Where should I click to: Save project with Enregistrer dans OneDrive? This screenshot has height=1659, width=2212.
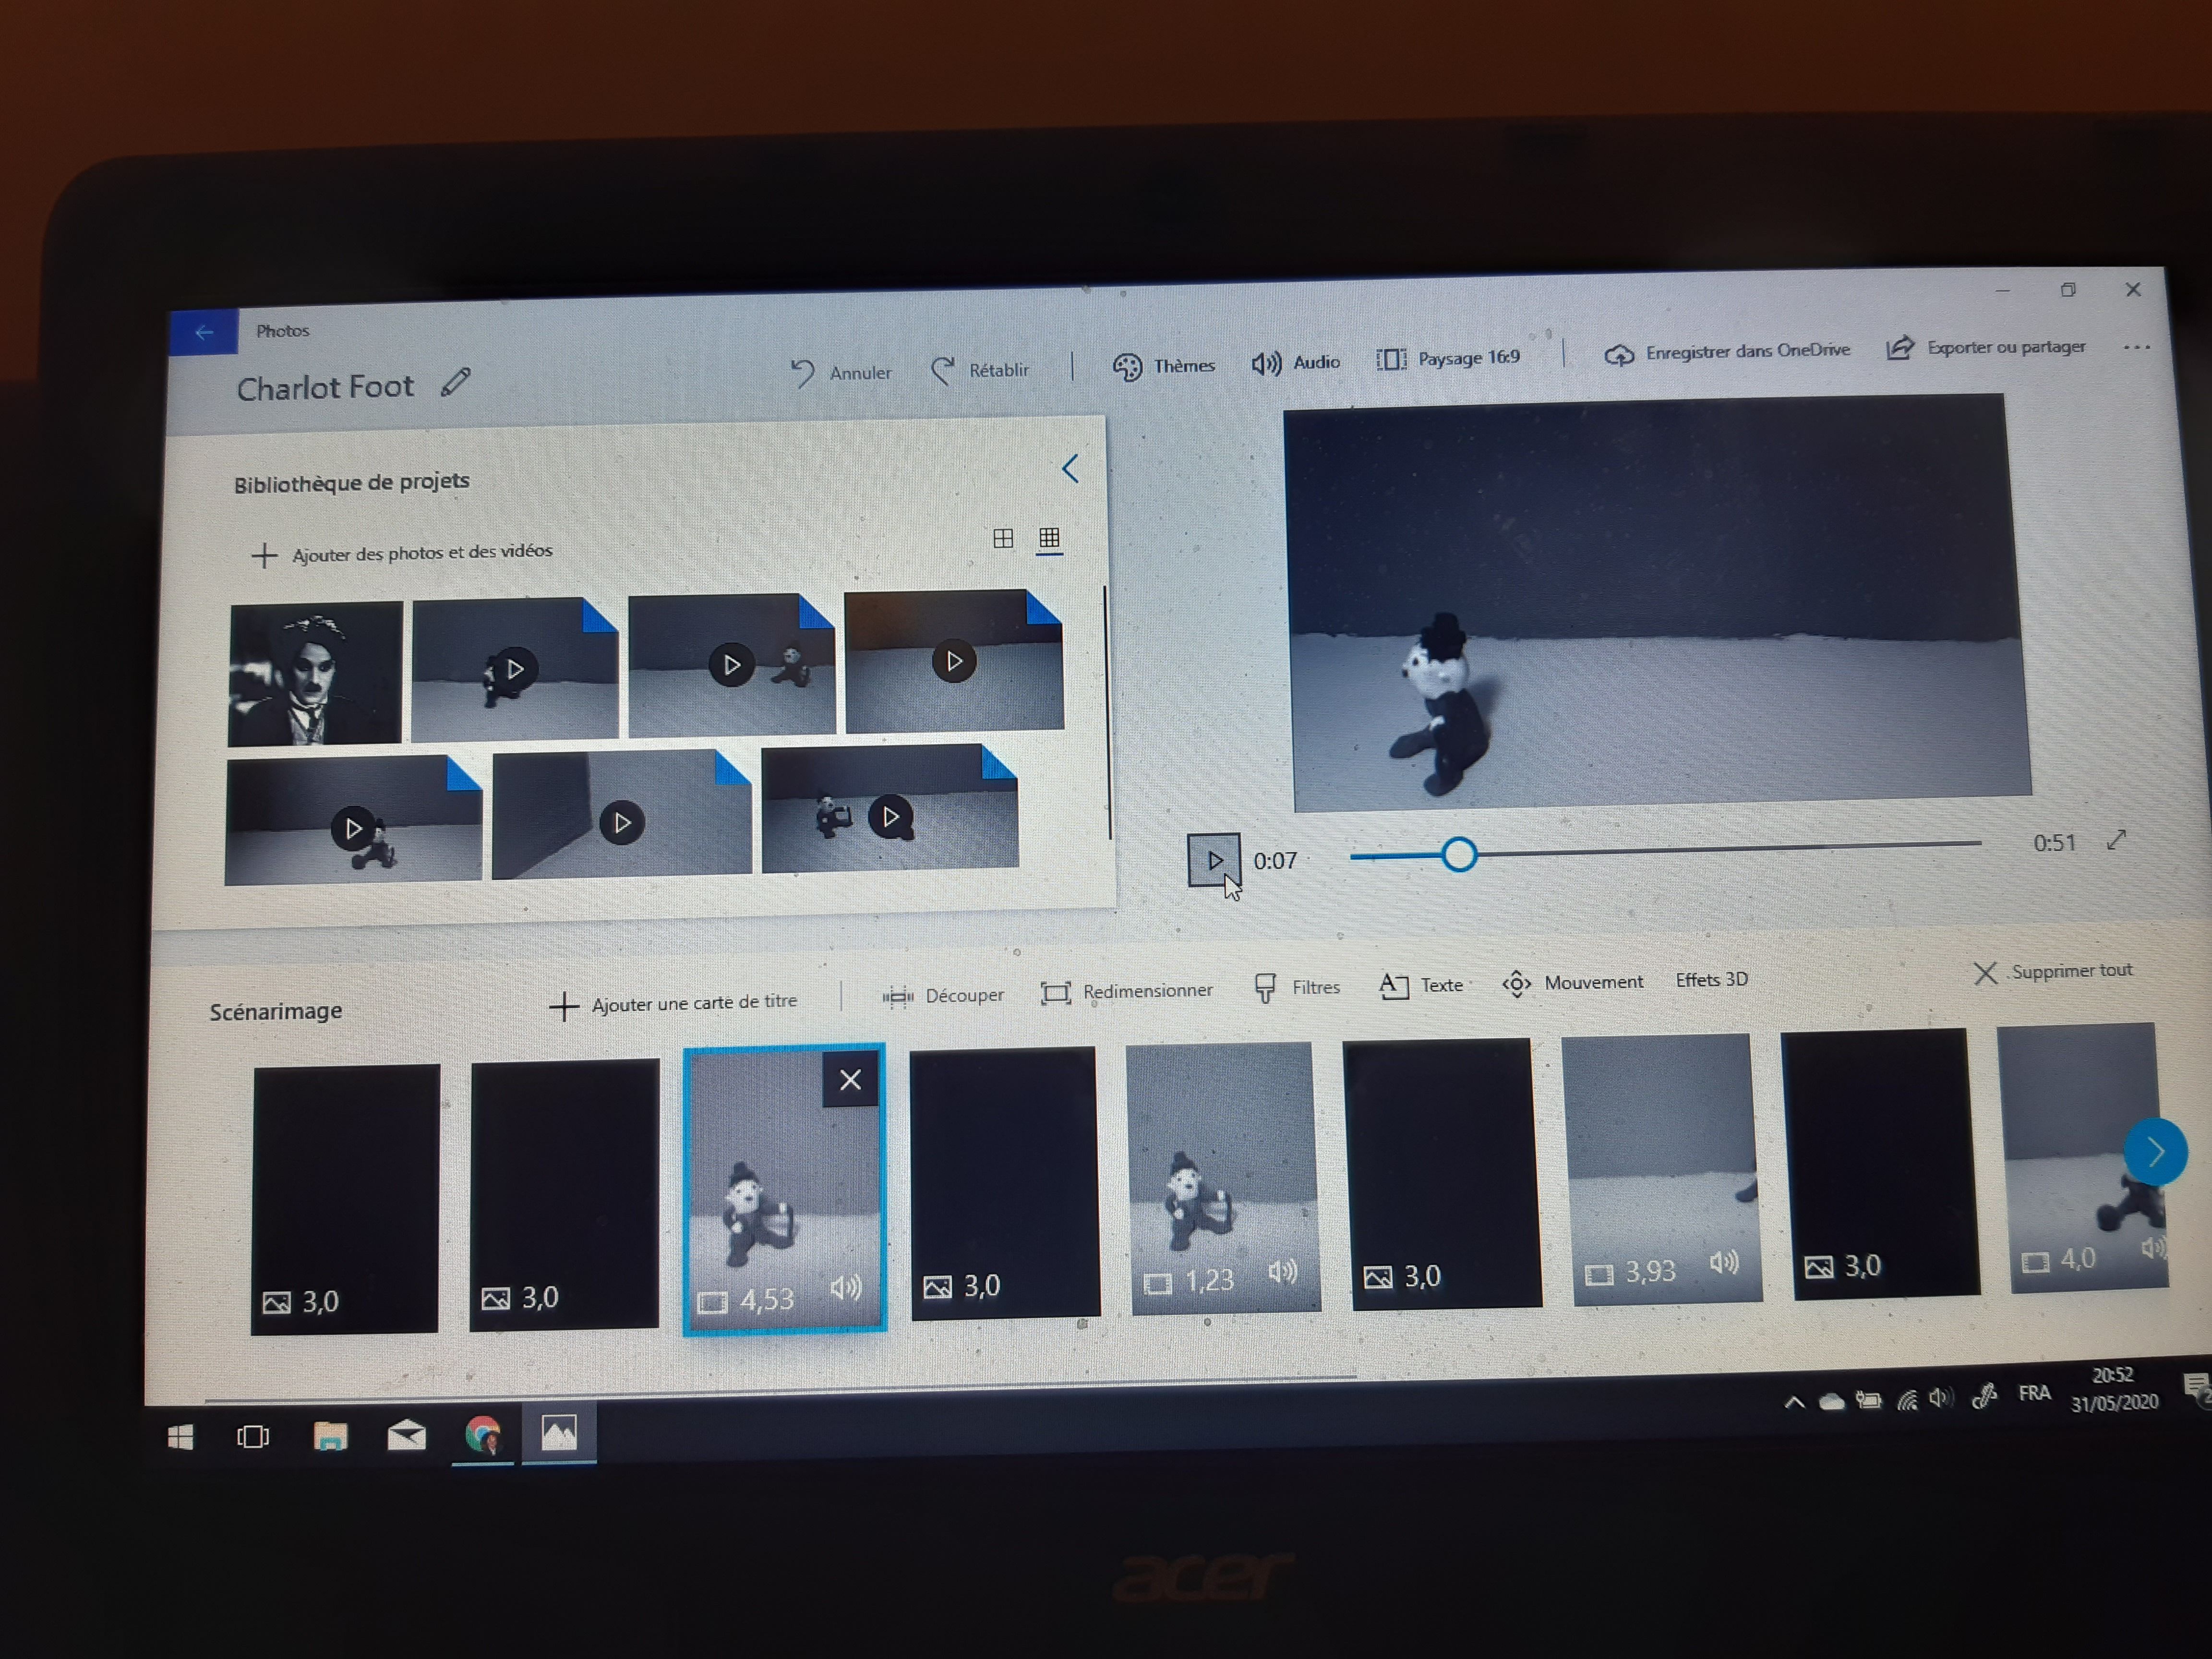pyautogui.click(x=1727, y=352)
